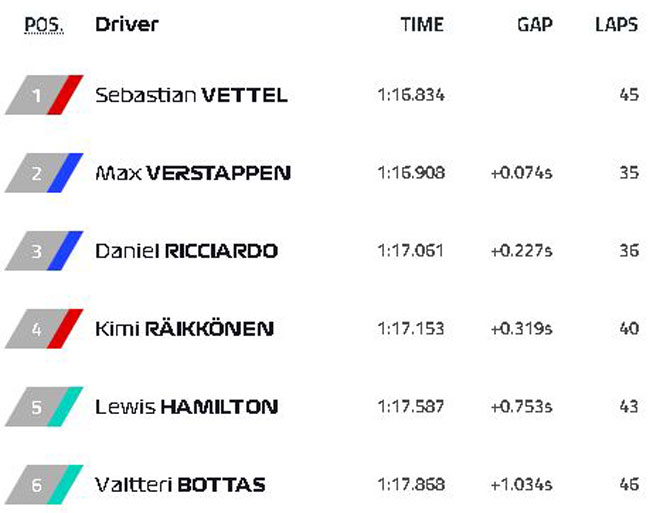Click Bottas's lap count 46
Image resolution: width=660 pixels, height=513 pixels.
(x=629, y=484)
